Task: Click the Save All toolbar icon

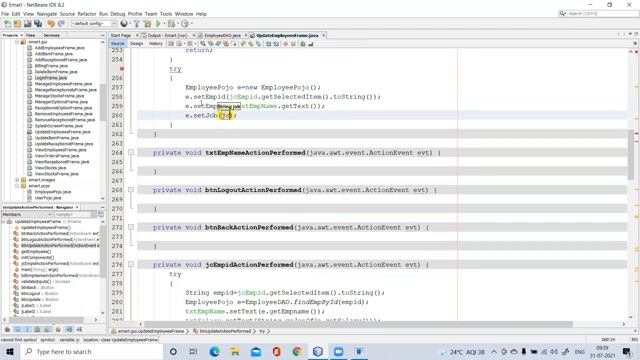Action: coord(38,24)
